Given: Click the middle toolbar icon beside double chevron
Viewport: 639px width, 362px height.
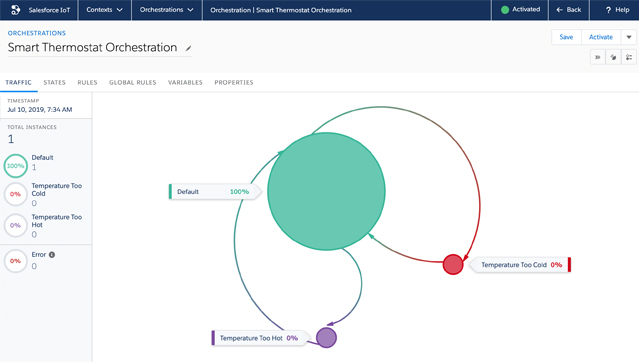Looking at the screenshot, I should [613, 57].
